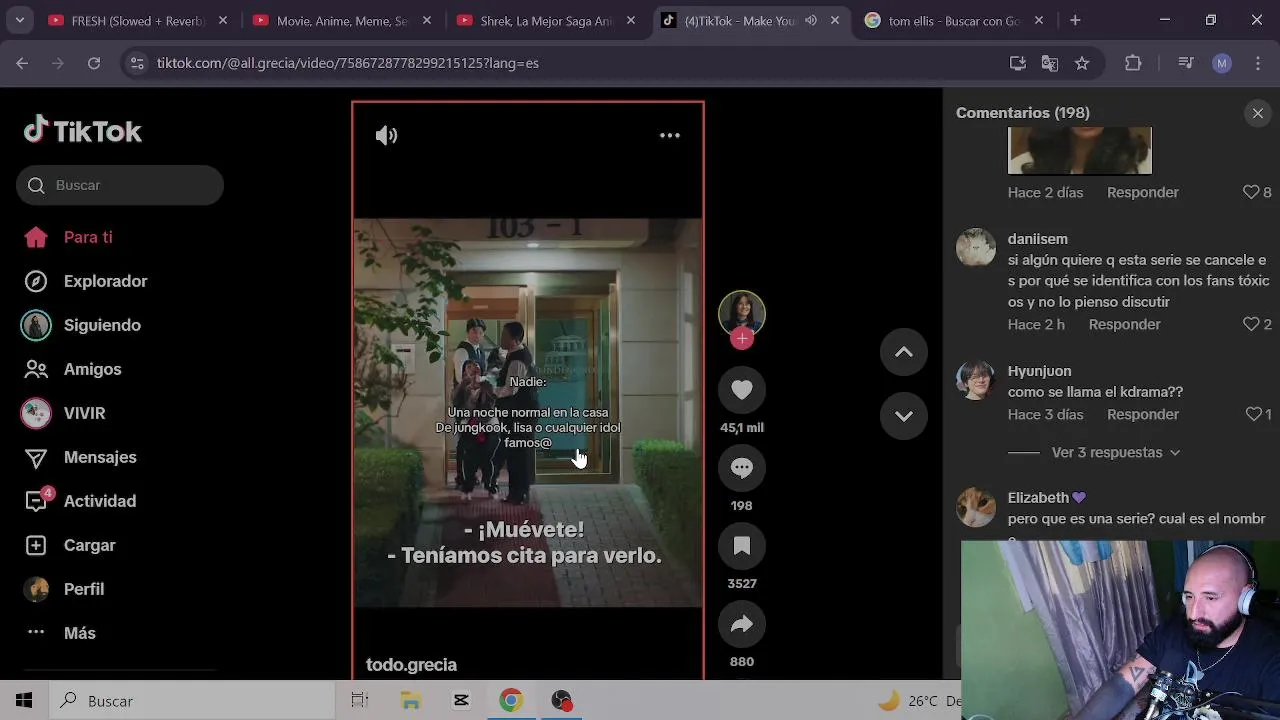Screen dimensions: 1280x720
Task: Focus the TikTok Buscar search field
Action: (x=120, y=185)
